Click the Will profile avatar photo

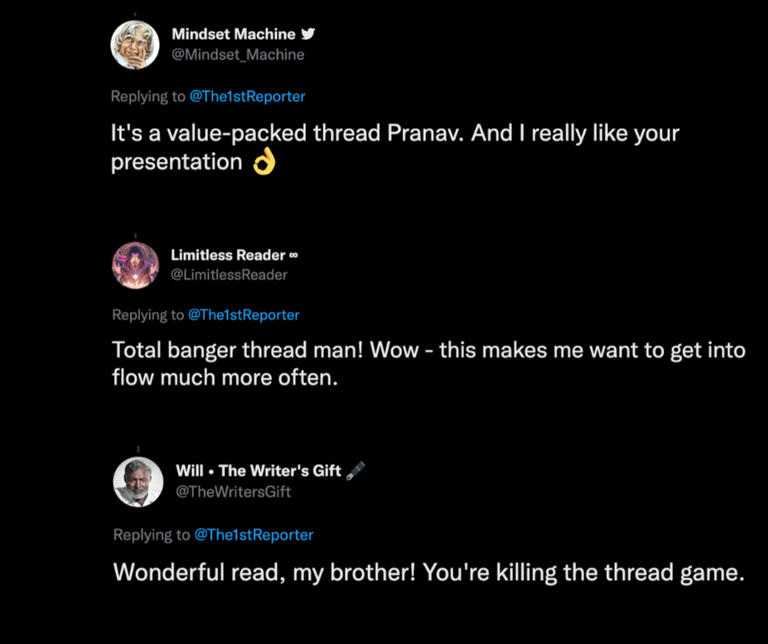point(138,482)
